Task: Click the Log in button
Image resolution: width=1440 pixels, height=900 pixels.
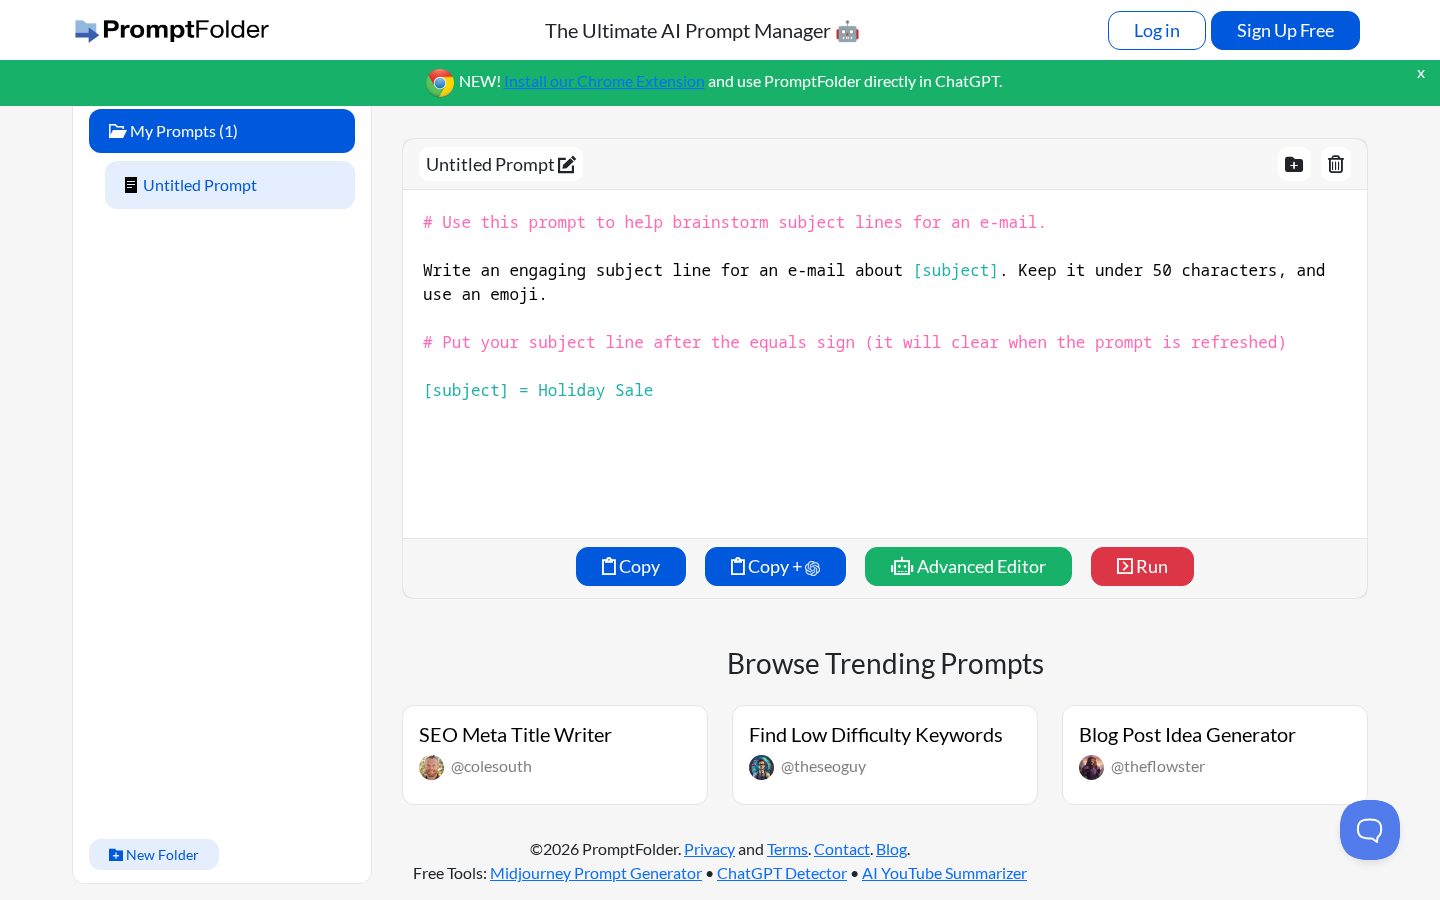Action: [x=1157, y=30]
